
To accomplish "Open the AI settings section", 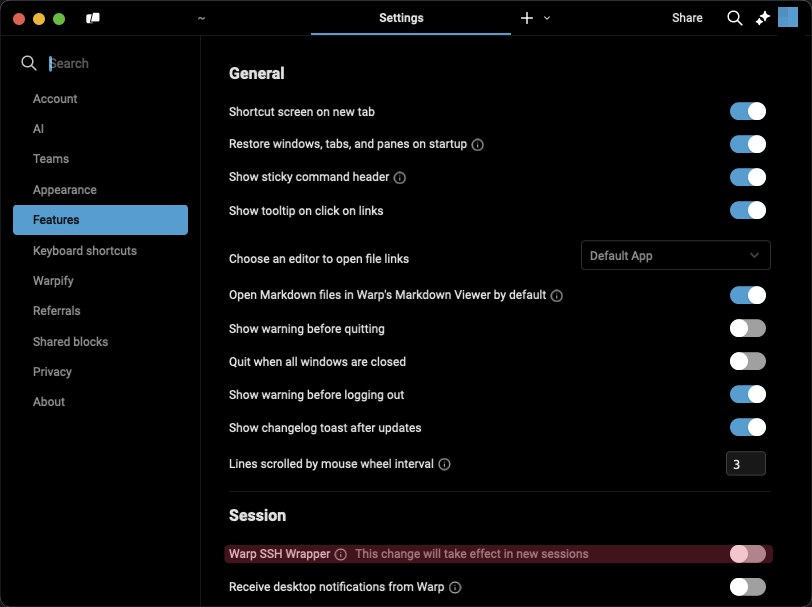I will [x=38, y=129].
